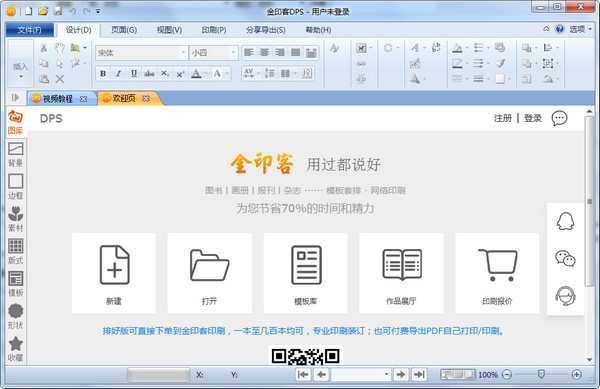Open the 素材 materials flower icon
This screenshot has height=389, width=600.
pyautogui.click(x=15, y=219)
